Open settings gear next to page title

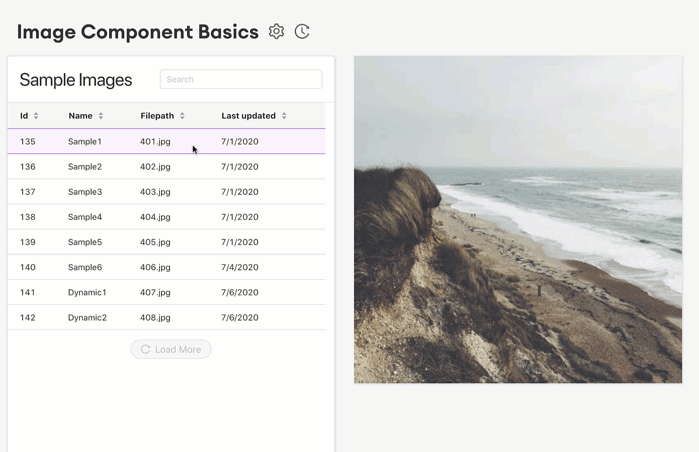pyautogui.click(x=276, y=32)
